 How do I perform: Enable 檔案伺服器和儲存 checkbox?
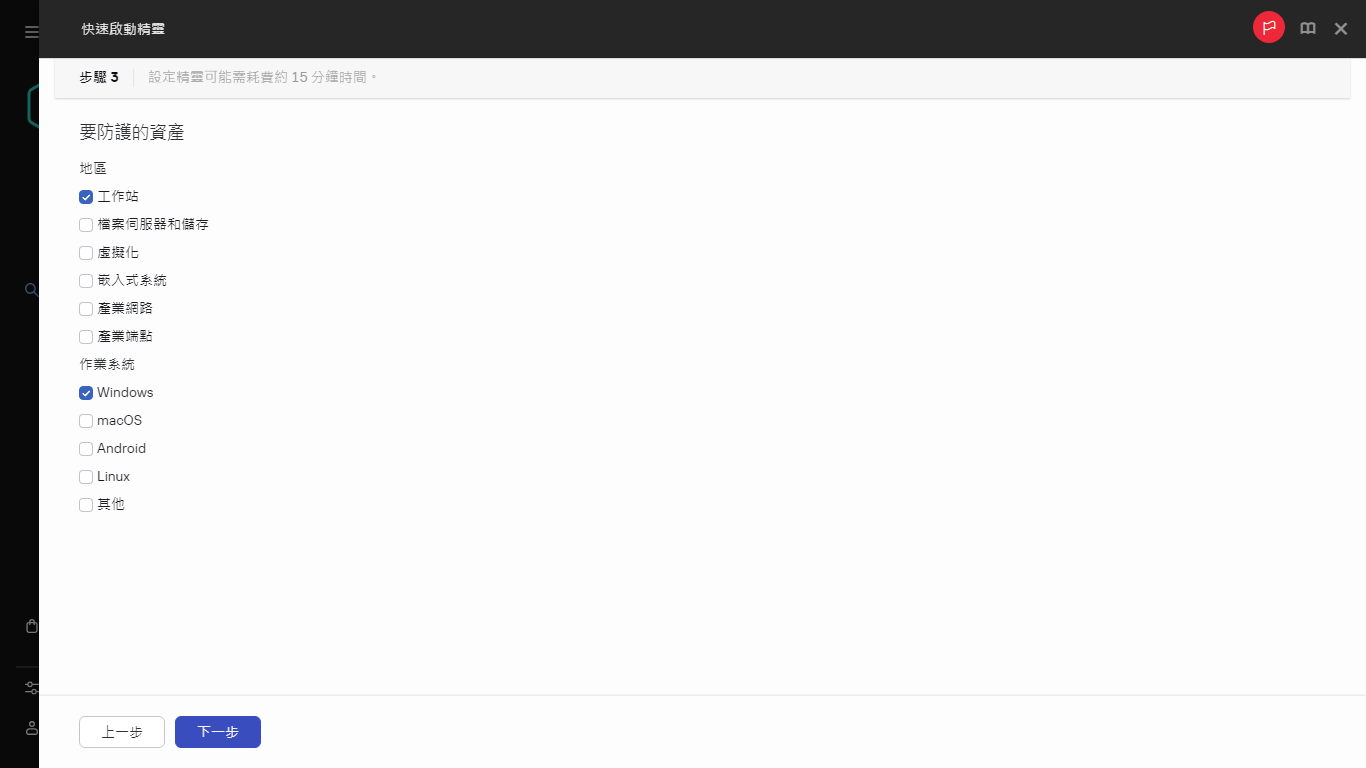[86, 225]
